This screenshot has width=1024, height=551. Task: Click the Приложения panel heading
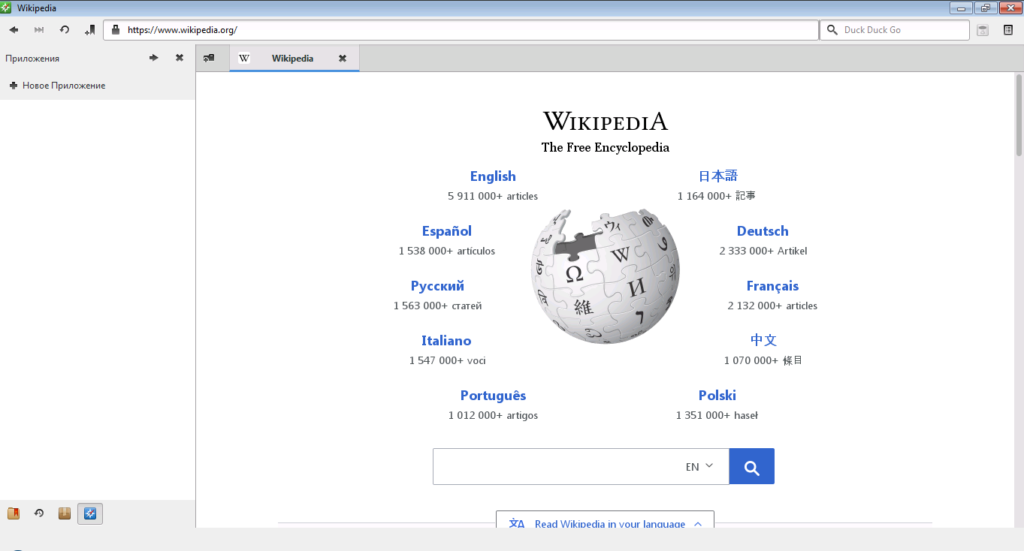pos(32,58)
